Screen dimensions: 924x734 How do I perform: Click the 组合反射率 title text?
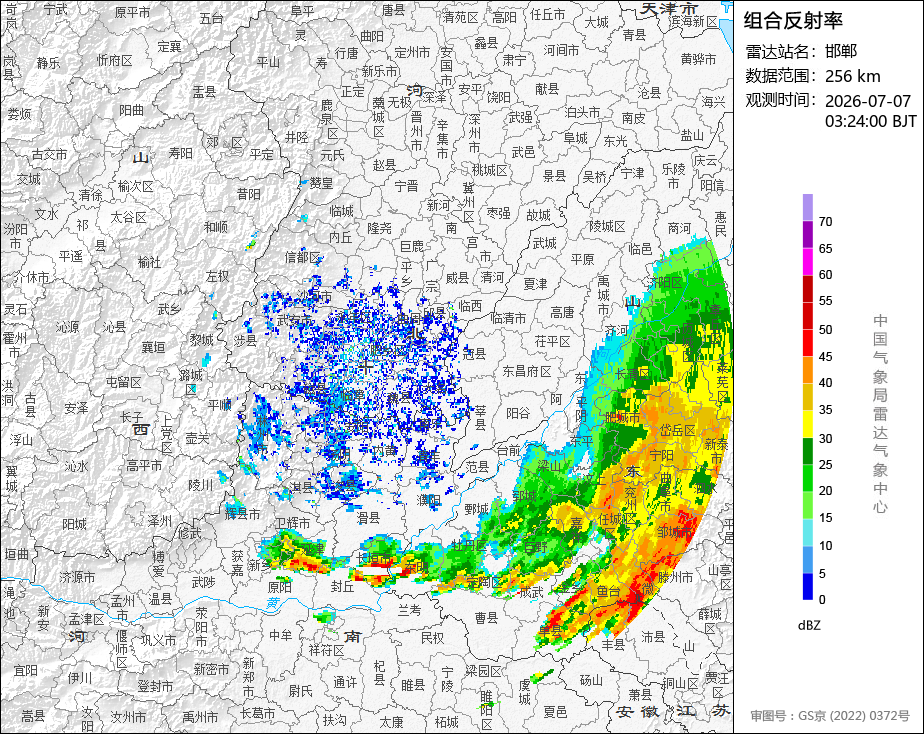793,21
